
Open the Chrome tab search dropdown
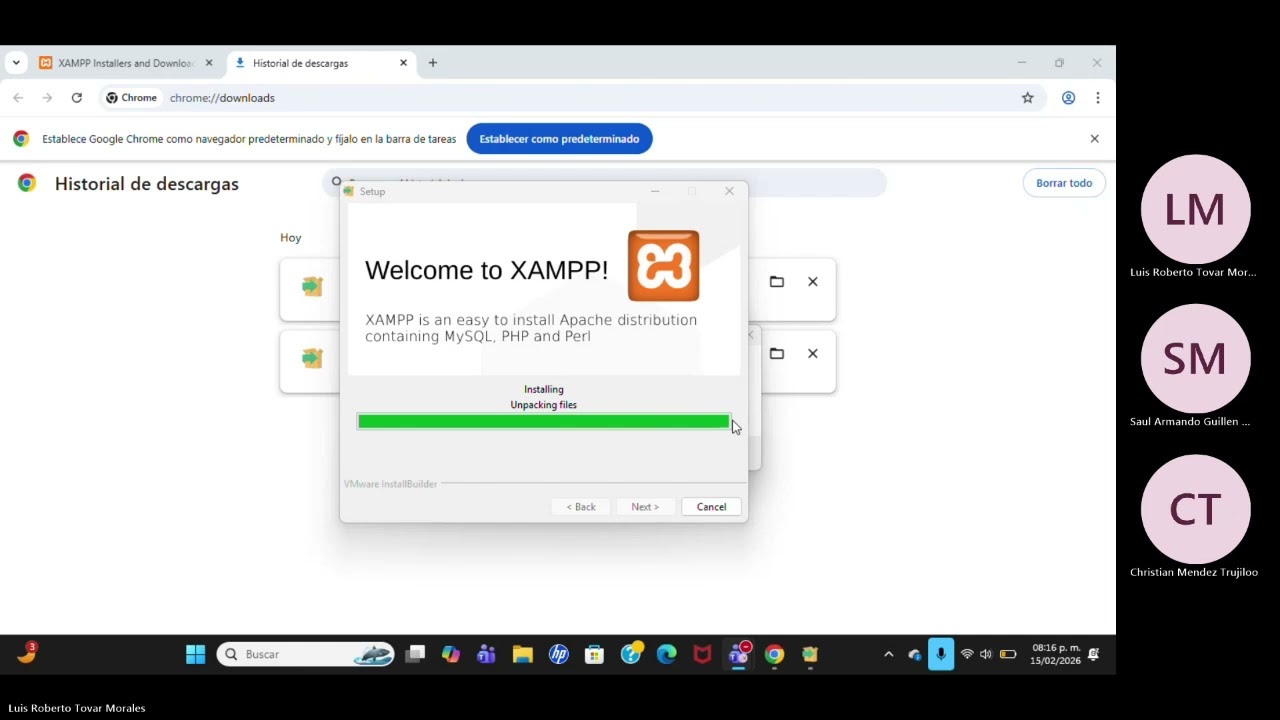16,63
